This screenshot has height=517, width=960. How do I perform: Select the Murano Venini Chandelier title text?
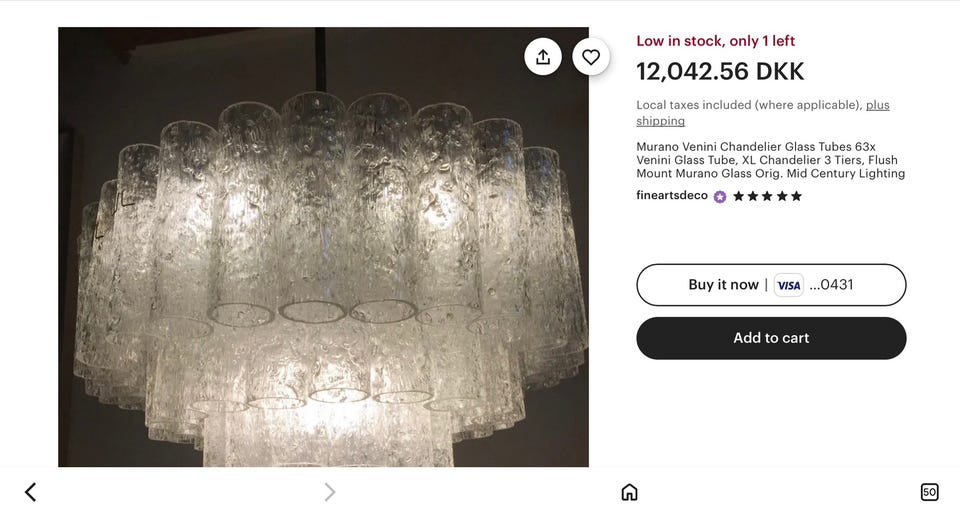[x=770, y=160]
